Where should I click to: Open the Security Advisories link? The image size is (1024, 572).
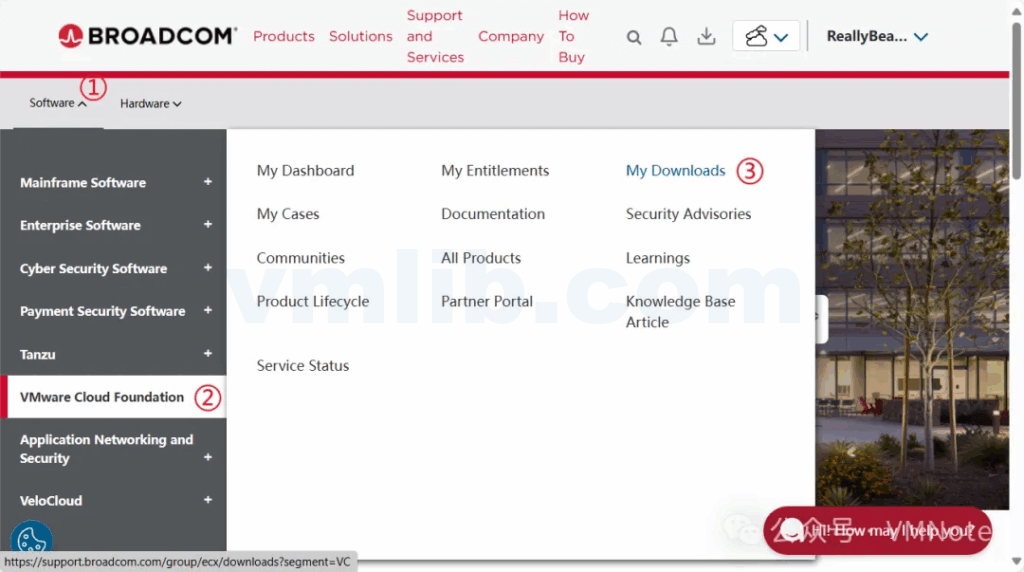pyautogui.click(x=688, y=214)
